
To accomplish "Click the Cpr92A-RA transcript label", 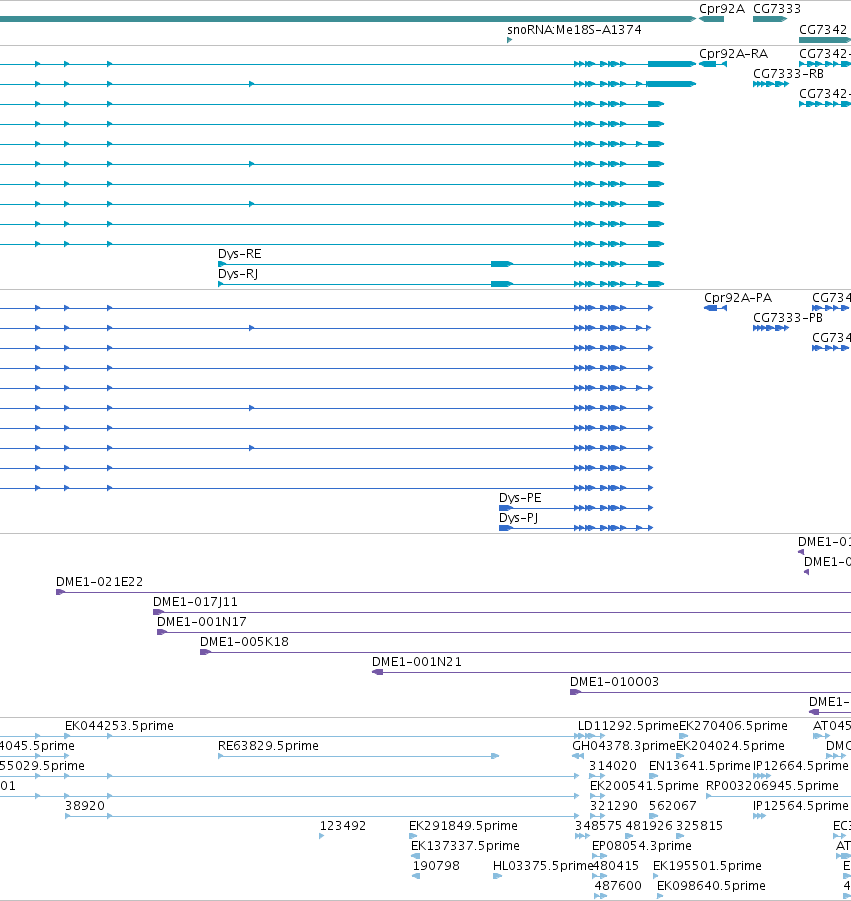I will 733,54.
